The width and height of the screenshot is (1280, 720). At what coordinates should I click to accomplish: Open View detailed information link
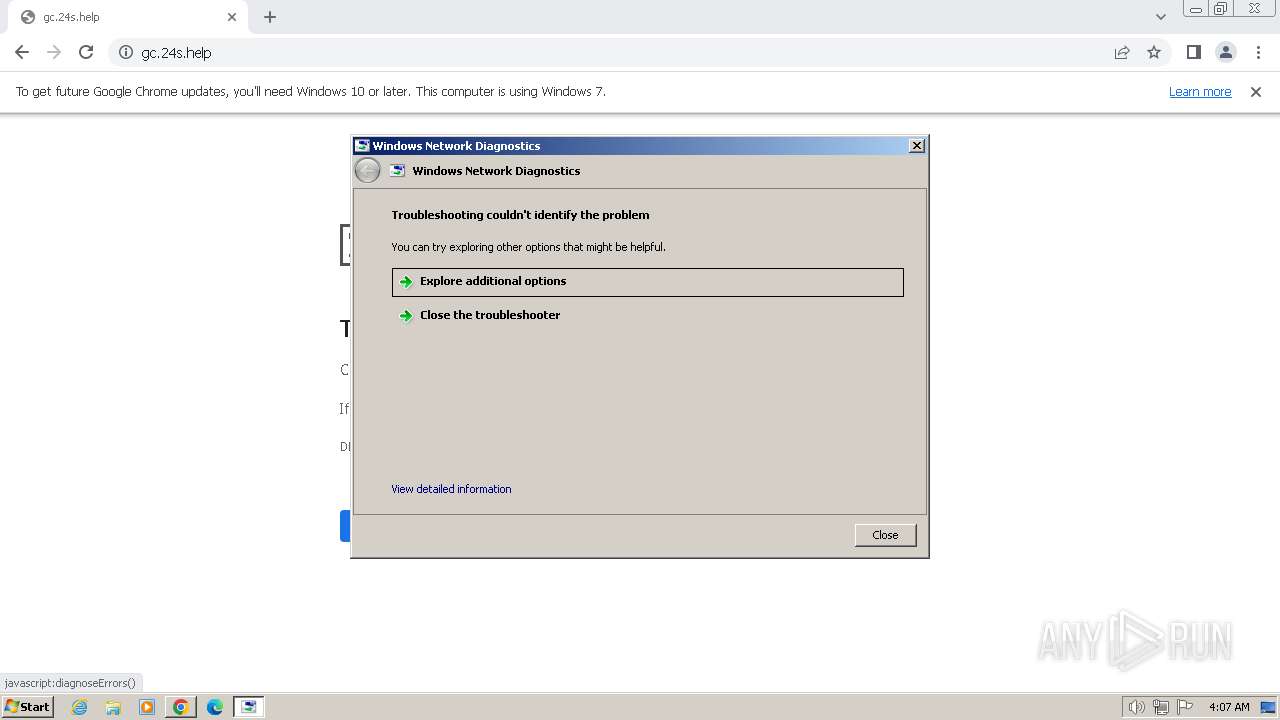[451, 489]
